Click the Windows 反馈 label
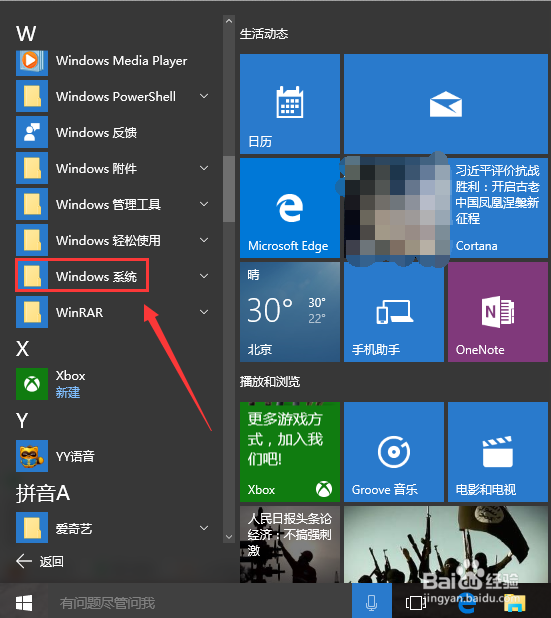Screen dimensions: 551x618 (x=97, y=132)
